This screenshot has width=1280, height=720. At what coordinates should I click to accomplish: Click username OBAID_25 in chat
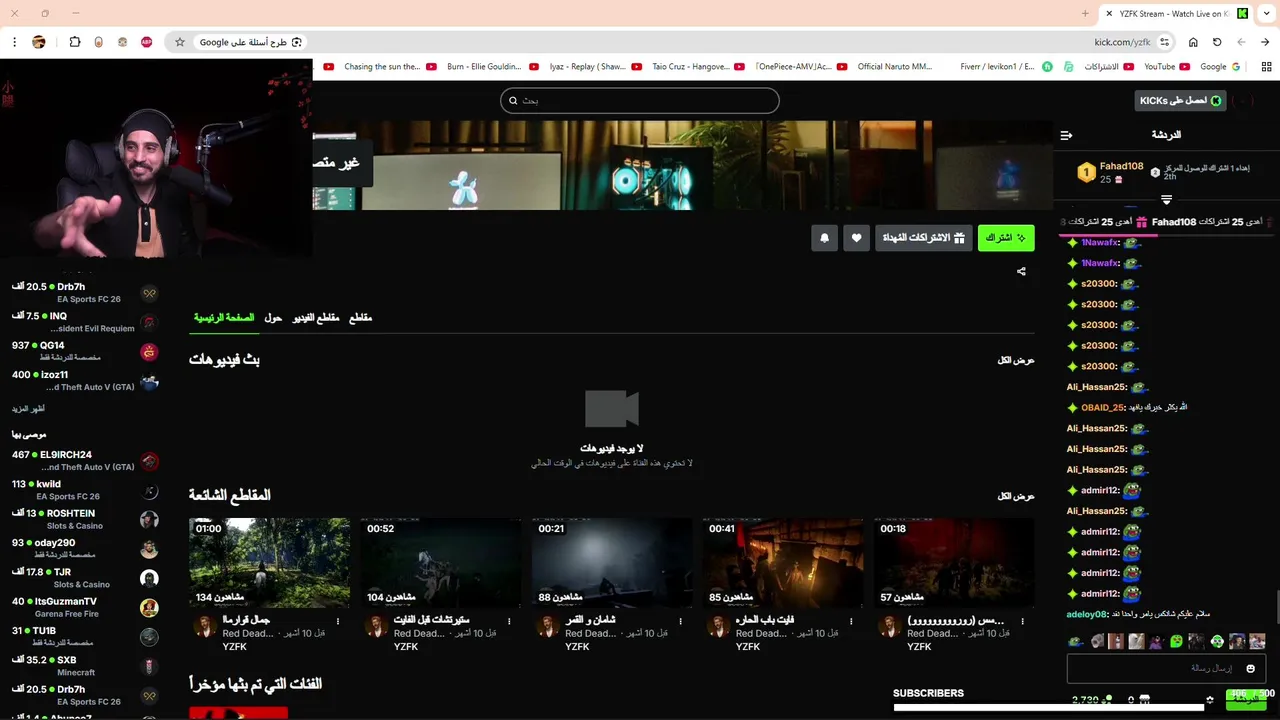pos(1103,408)
